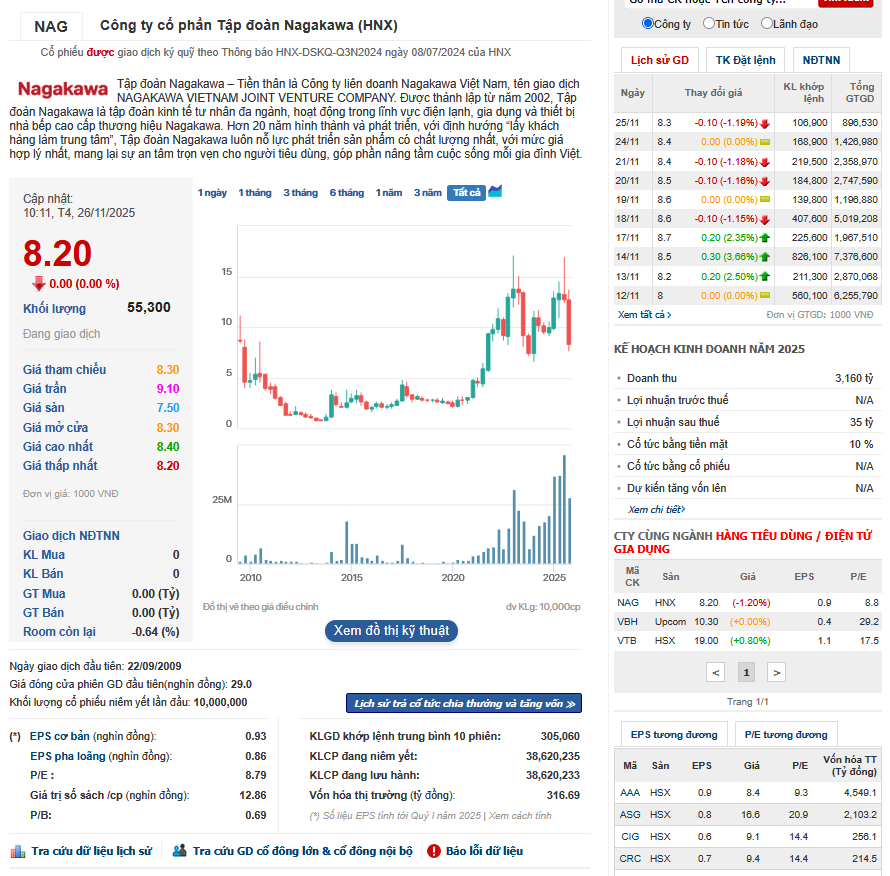Set chart range to 1 năm
This screenshot has width=890, height=876.
tap(389, 193)
